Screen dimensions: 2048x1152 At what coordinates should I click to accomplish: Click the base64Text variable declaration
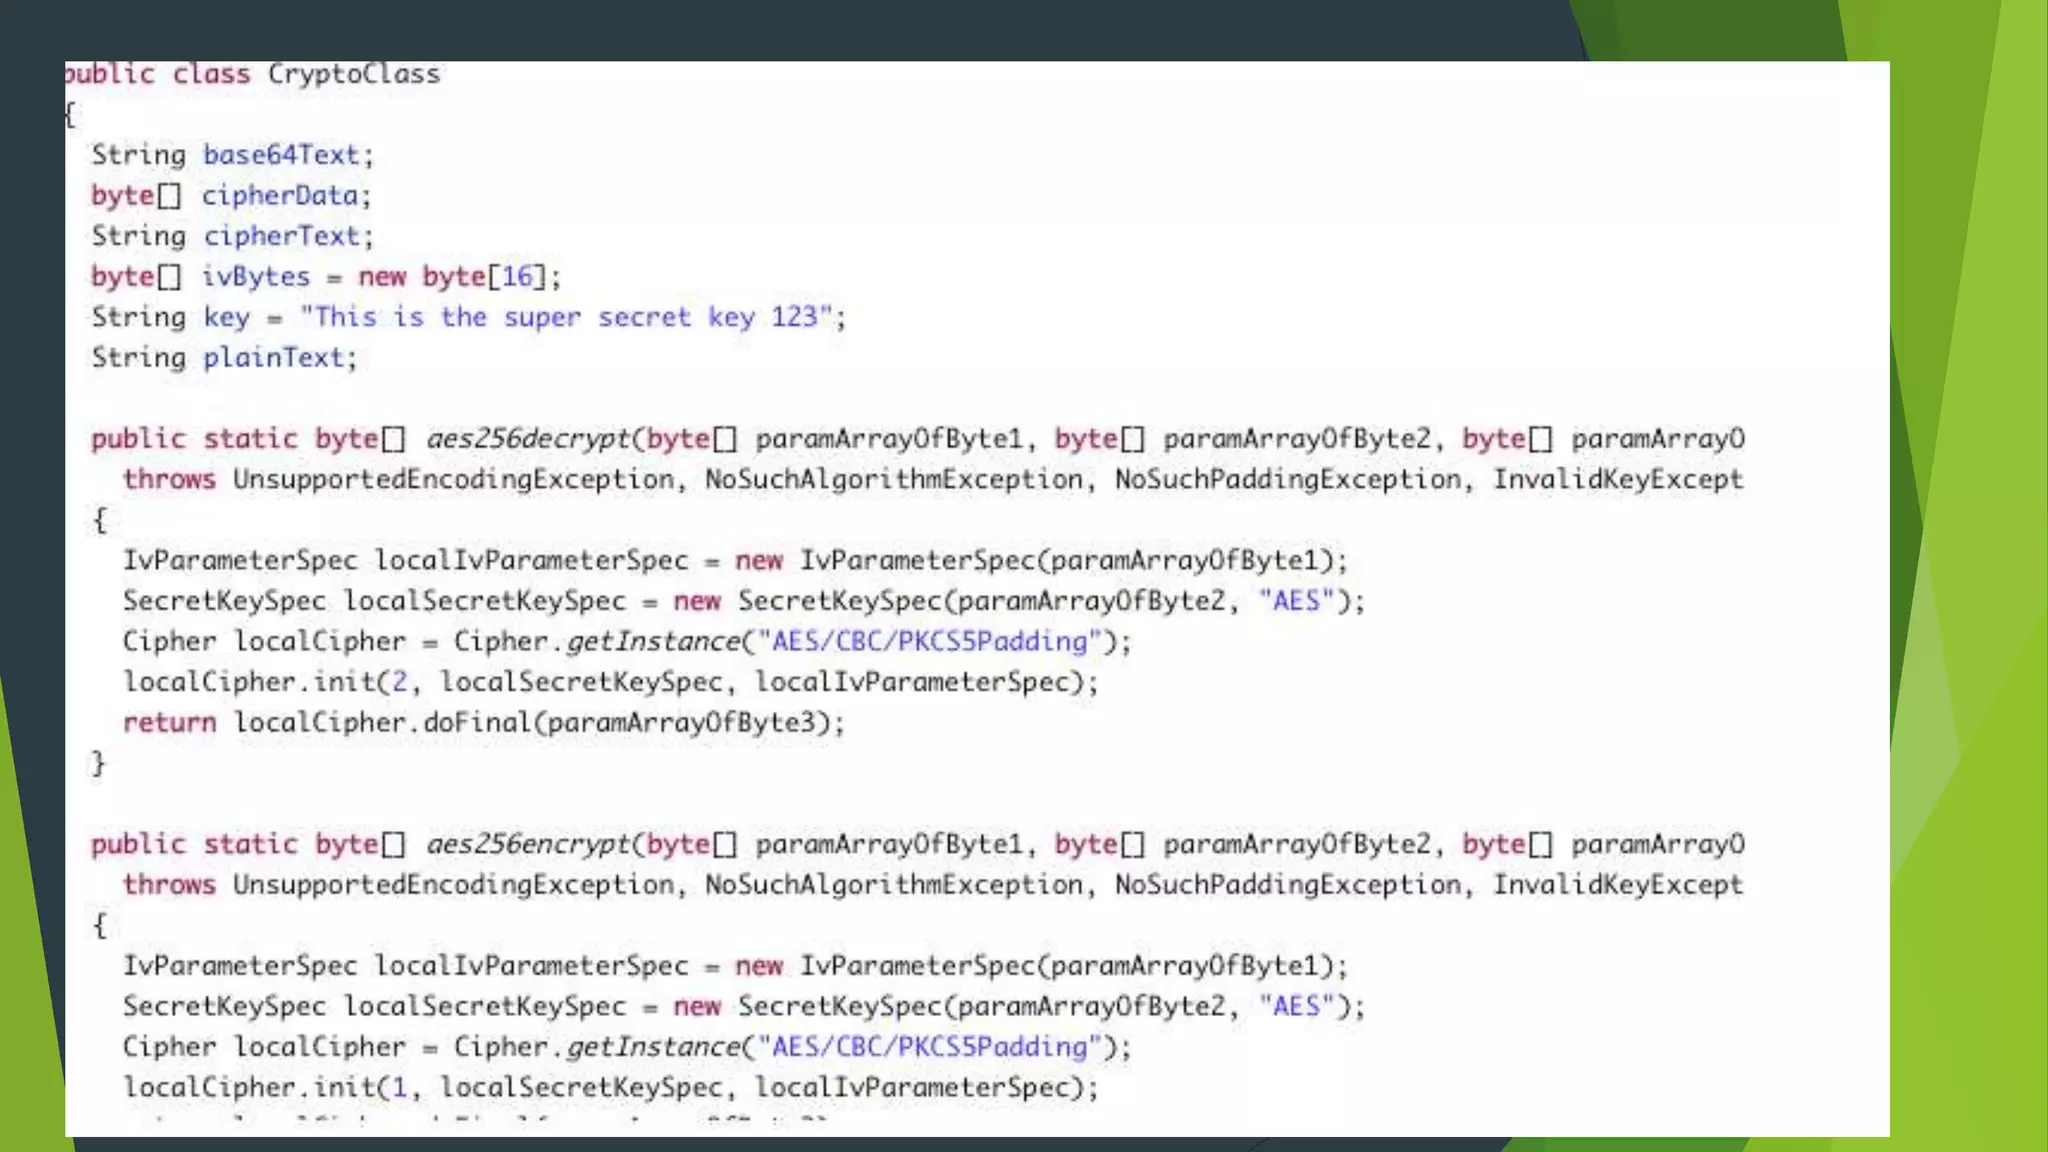(280, 155)
